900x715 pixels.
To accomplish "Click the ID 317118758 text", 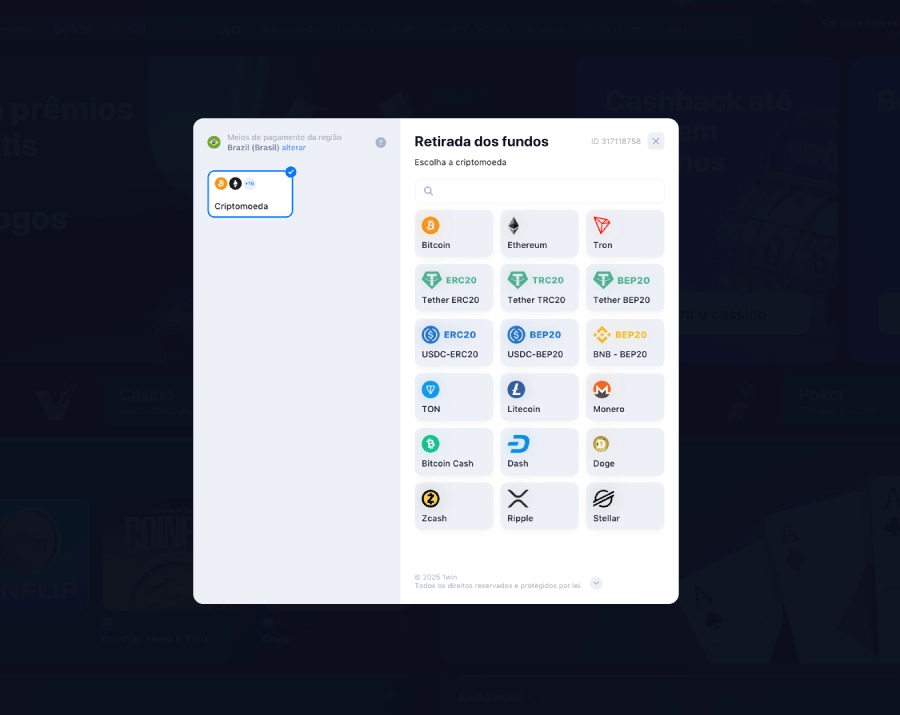I will [x=616, y=141].
